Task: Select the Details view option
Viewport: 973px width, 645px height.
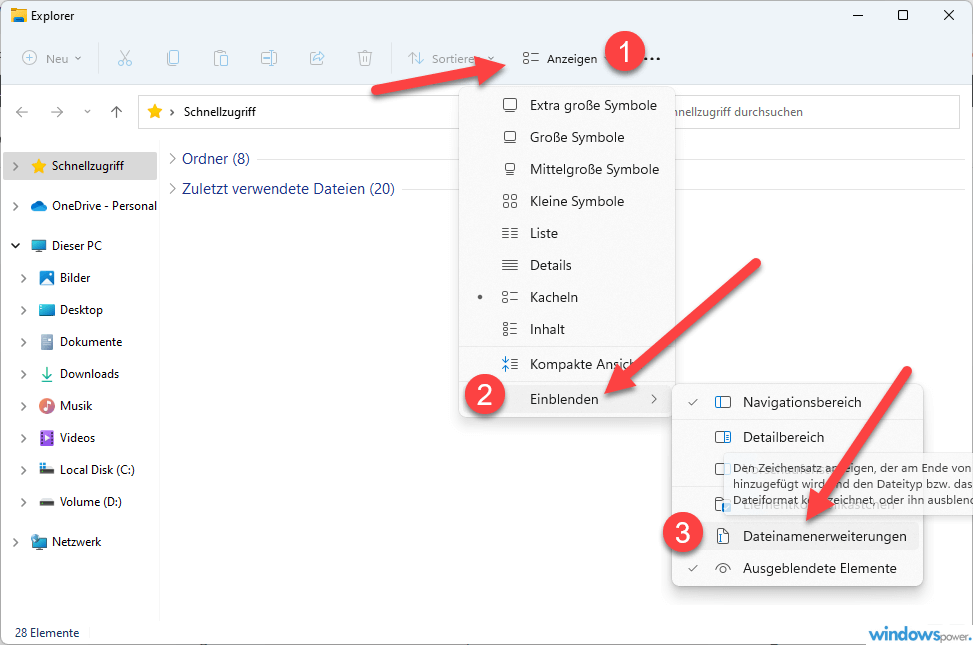Action: (x=567, y=265)
